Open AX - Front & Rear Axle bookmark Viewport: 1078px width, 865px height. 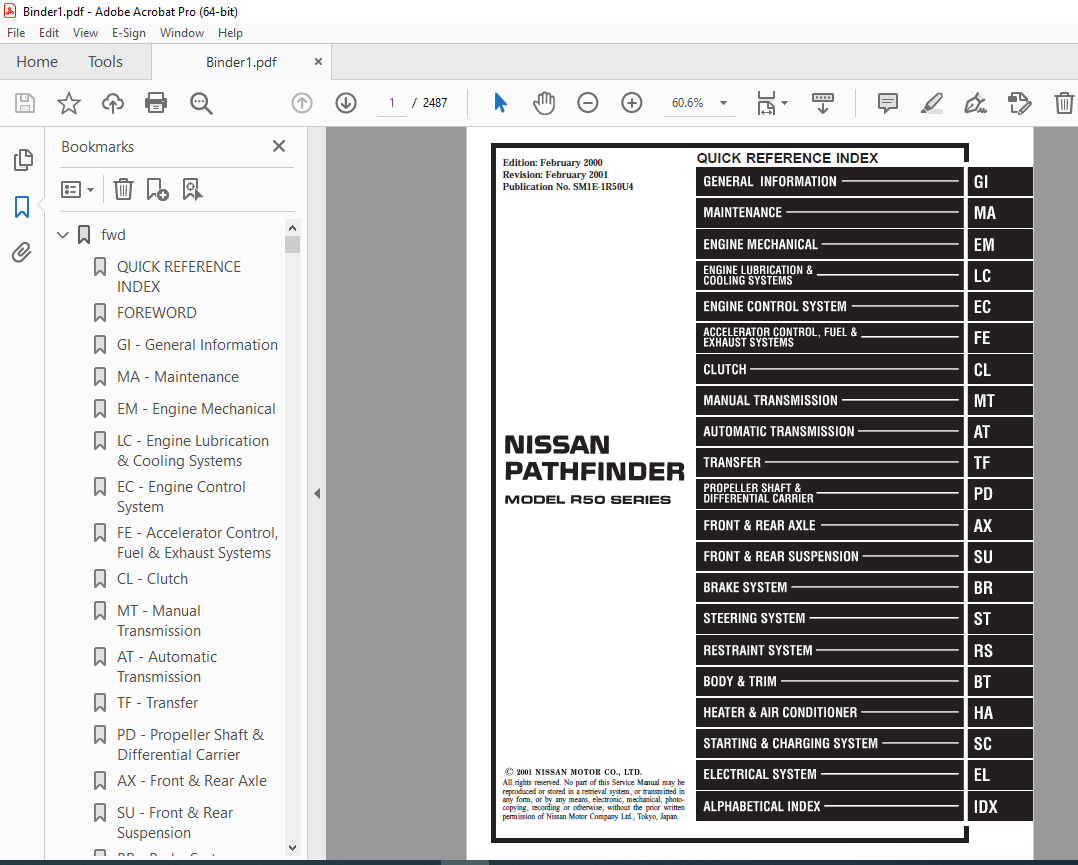(192, 781)
